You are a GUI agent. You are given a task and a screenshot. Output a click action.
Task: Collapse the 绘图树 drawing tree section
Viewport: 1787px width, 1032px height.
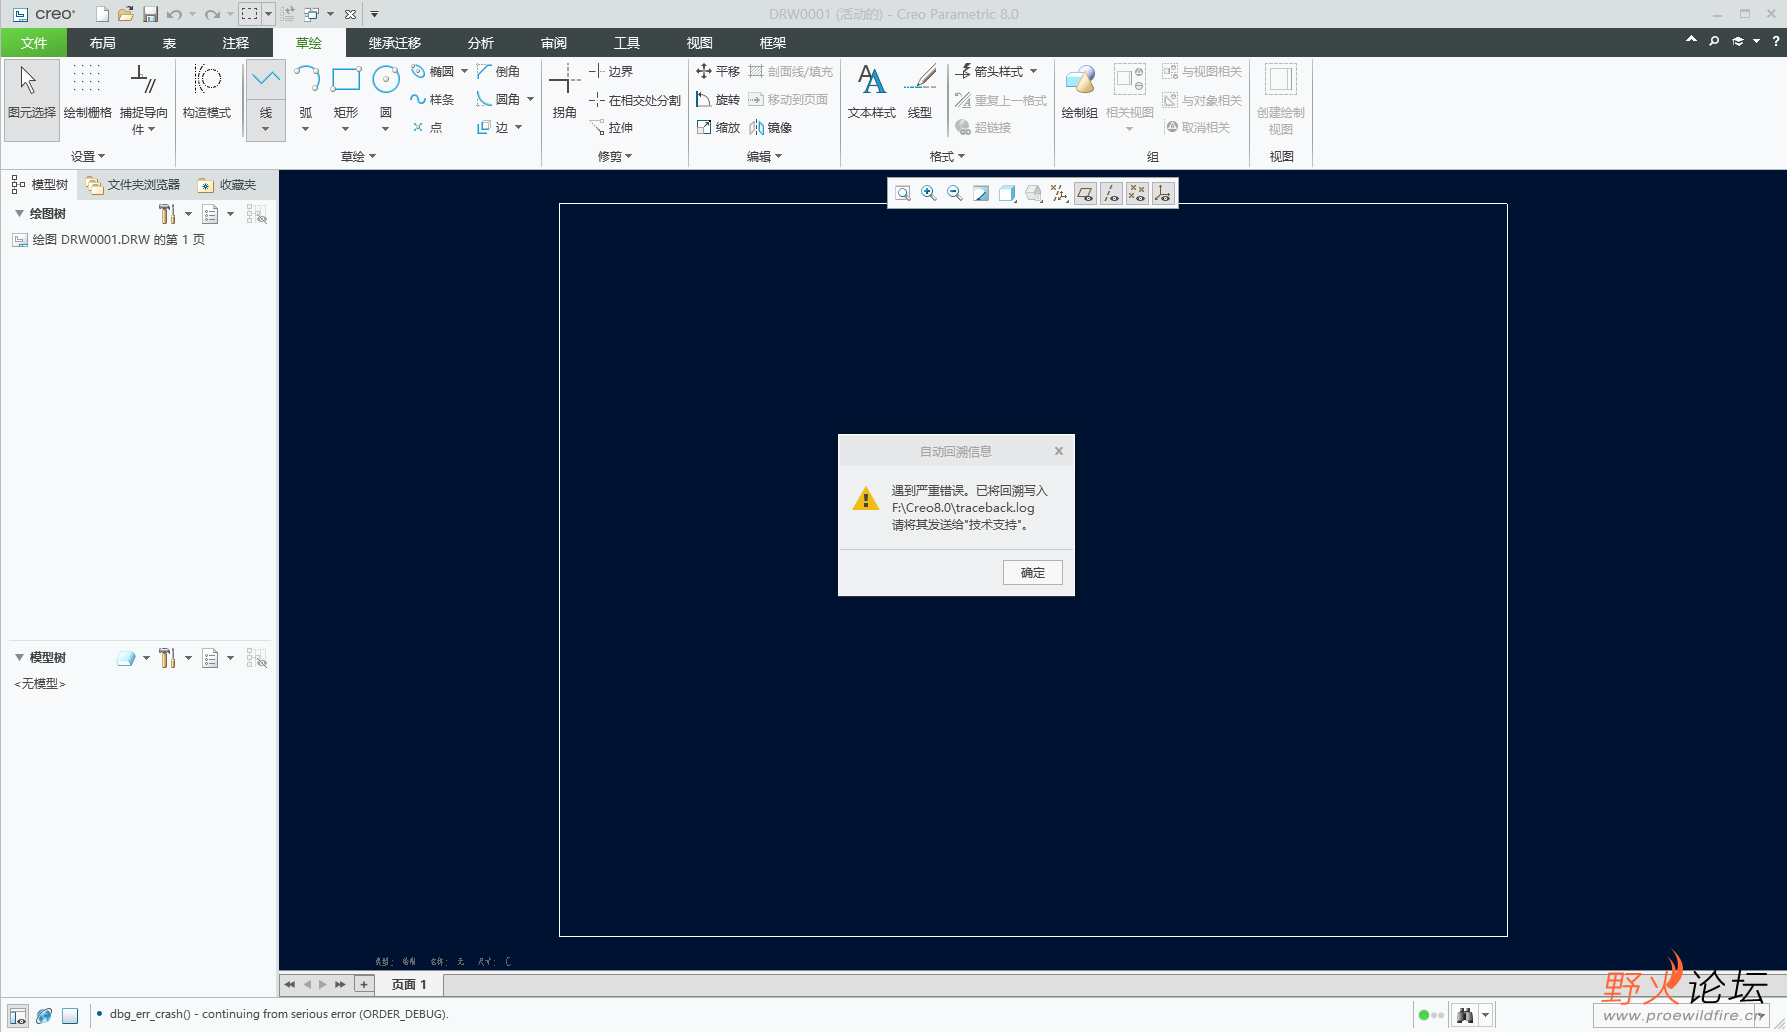point(19,214)
